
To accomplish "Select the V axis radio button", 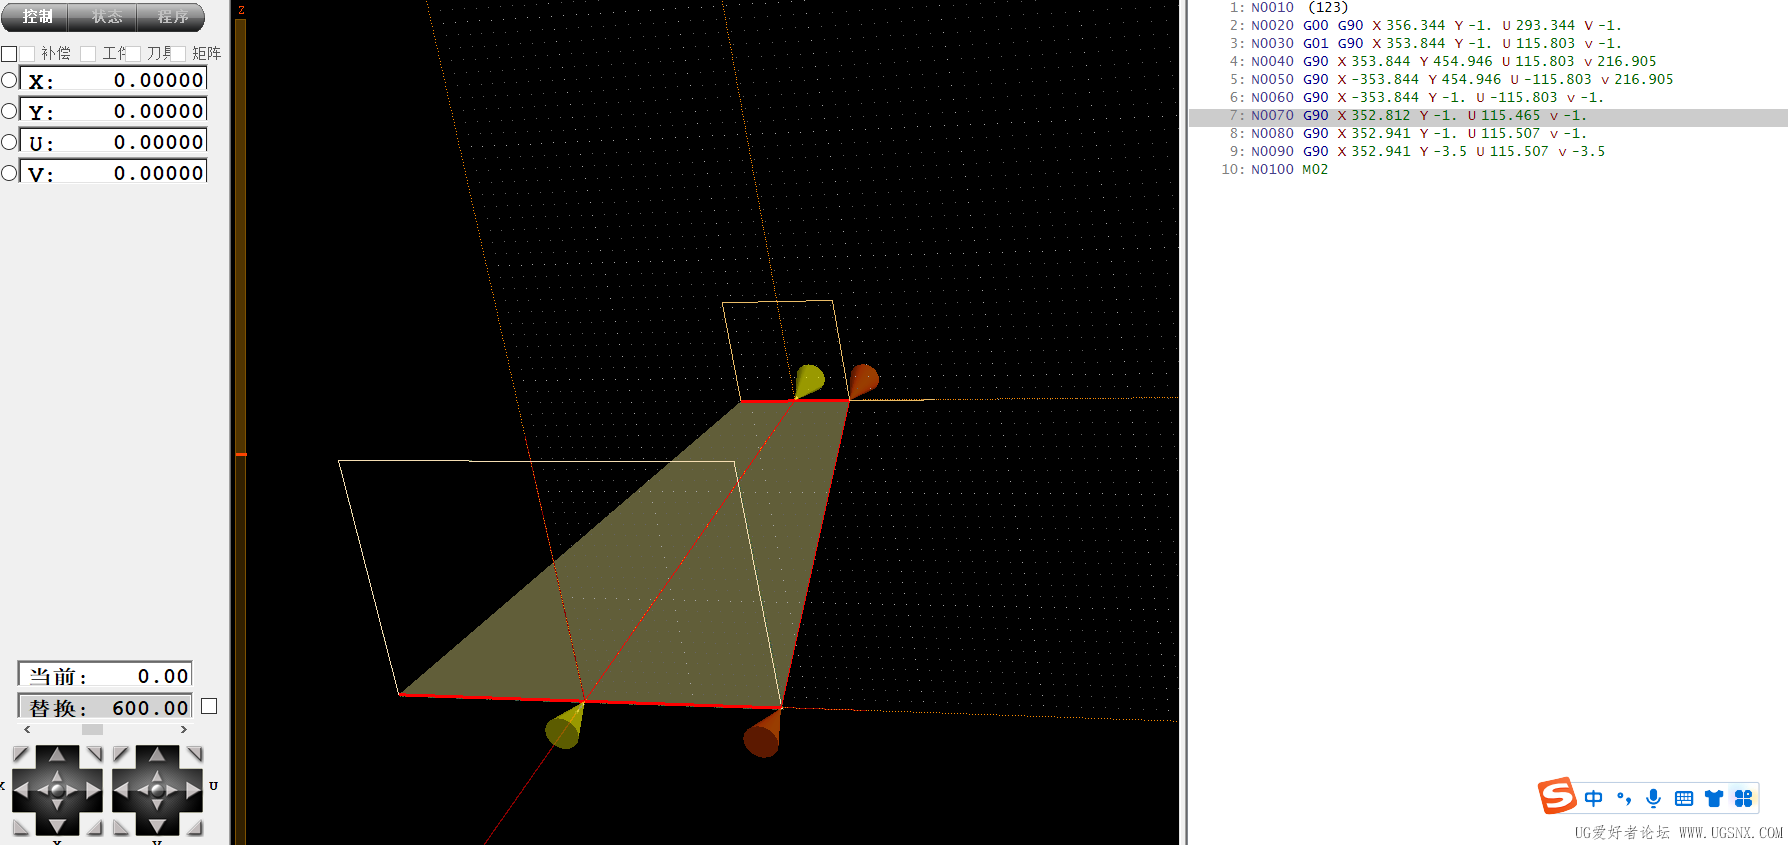I will (9, 172).
